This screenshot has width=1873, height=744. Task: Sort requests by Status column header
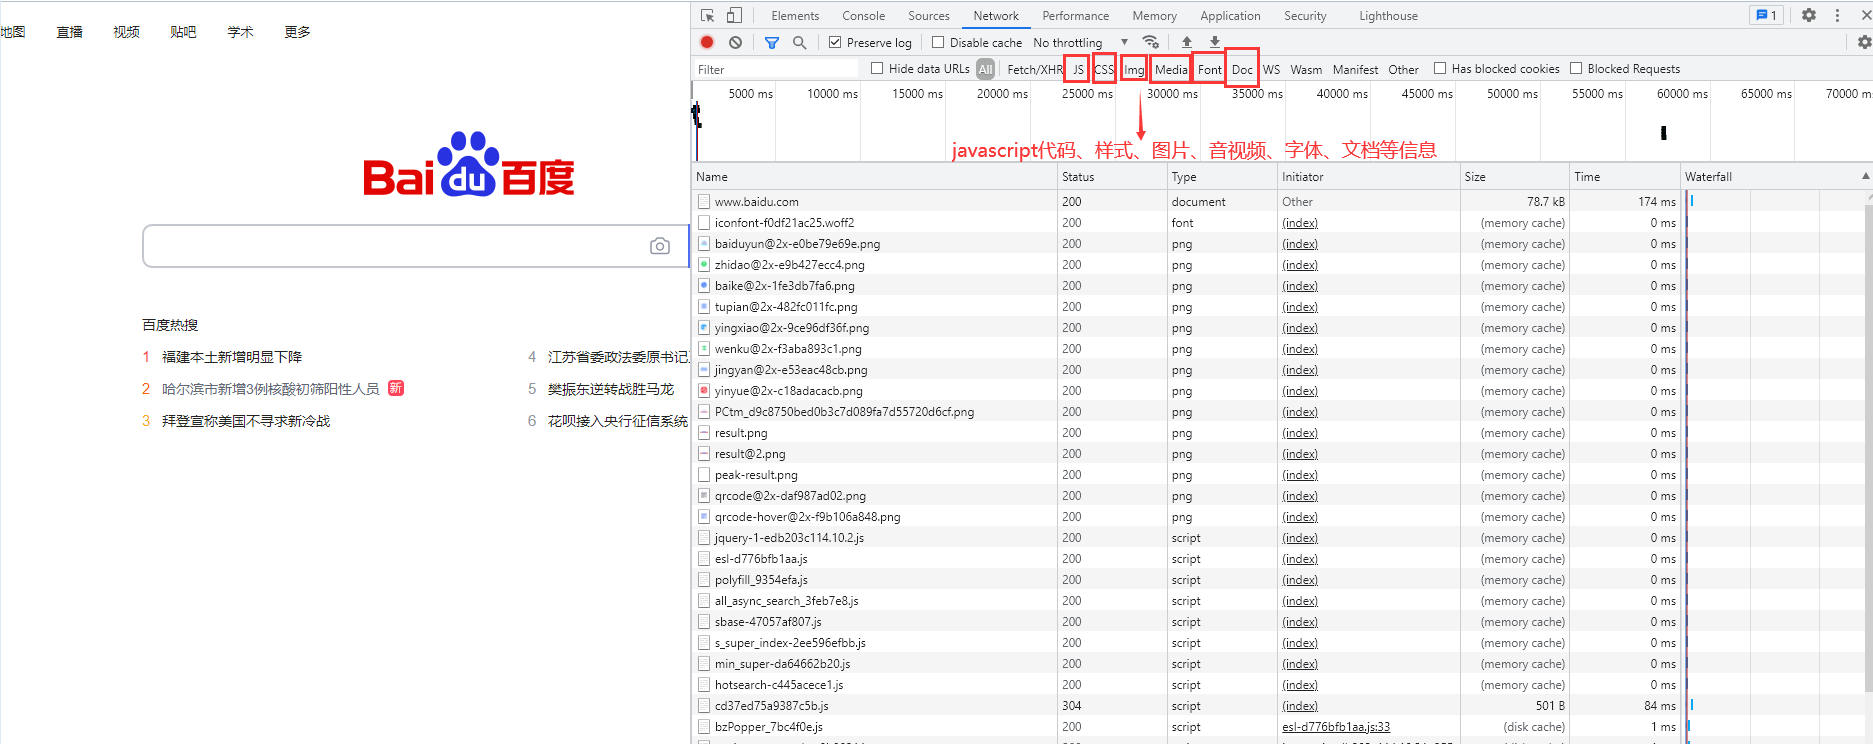(x=1112, y=176)
